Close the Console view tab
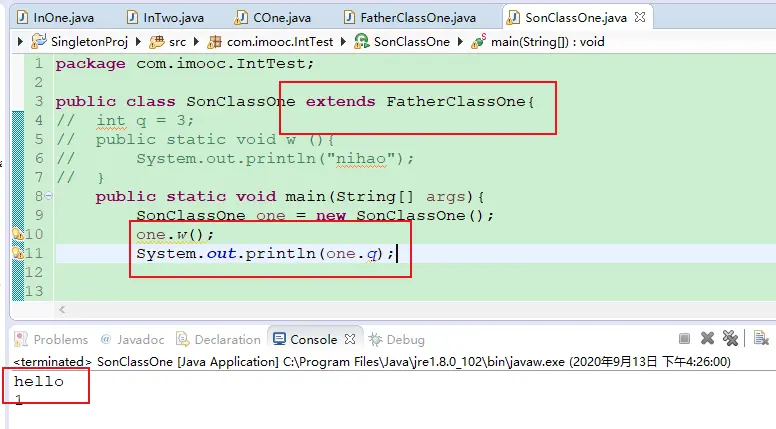This screenshot has height=429, width=776. point(350,339)
